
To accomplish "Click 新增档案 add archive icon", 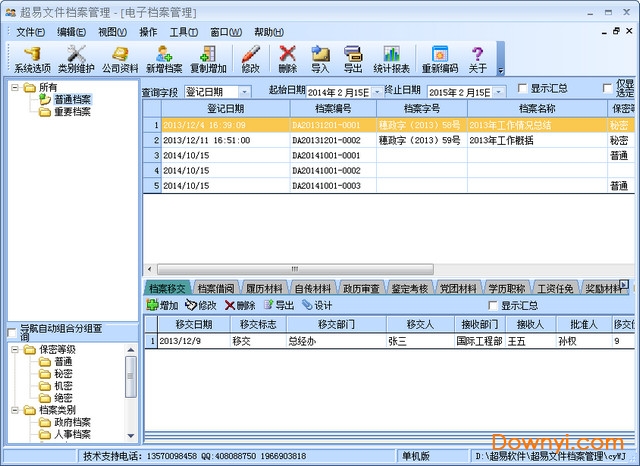I will pos(164,59).
